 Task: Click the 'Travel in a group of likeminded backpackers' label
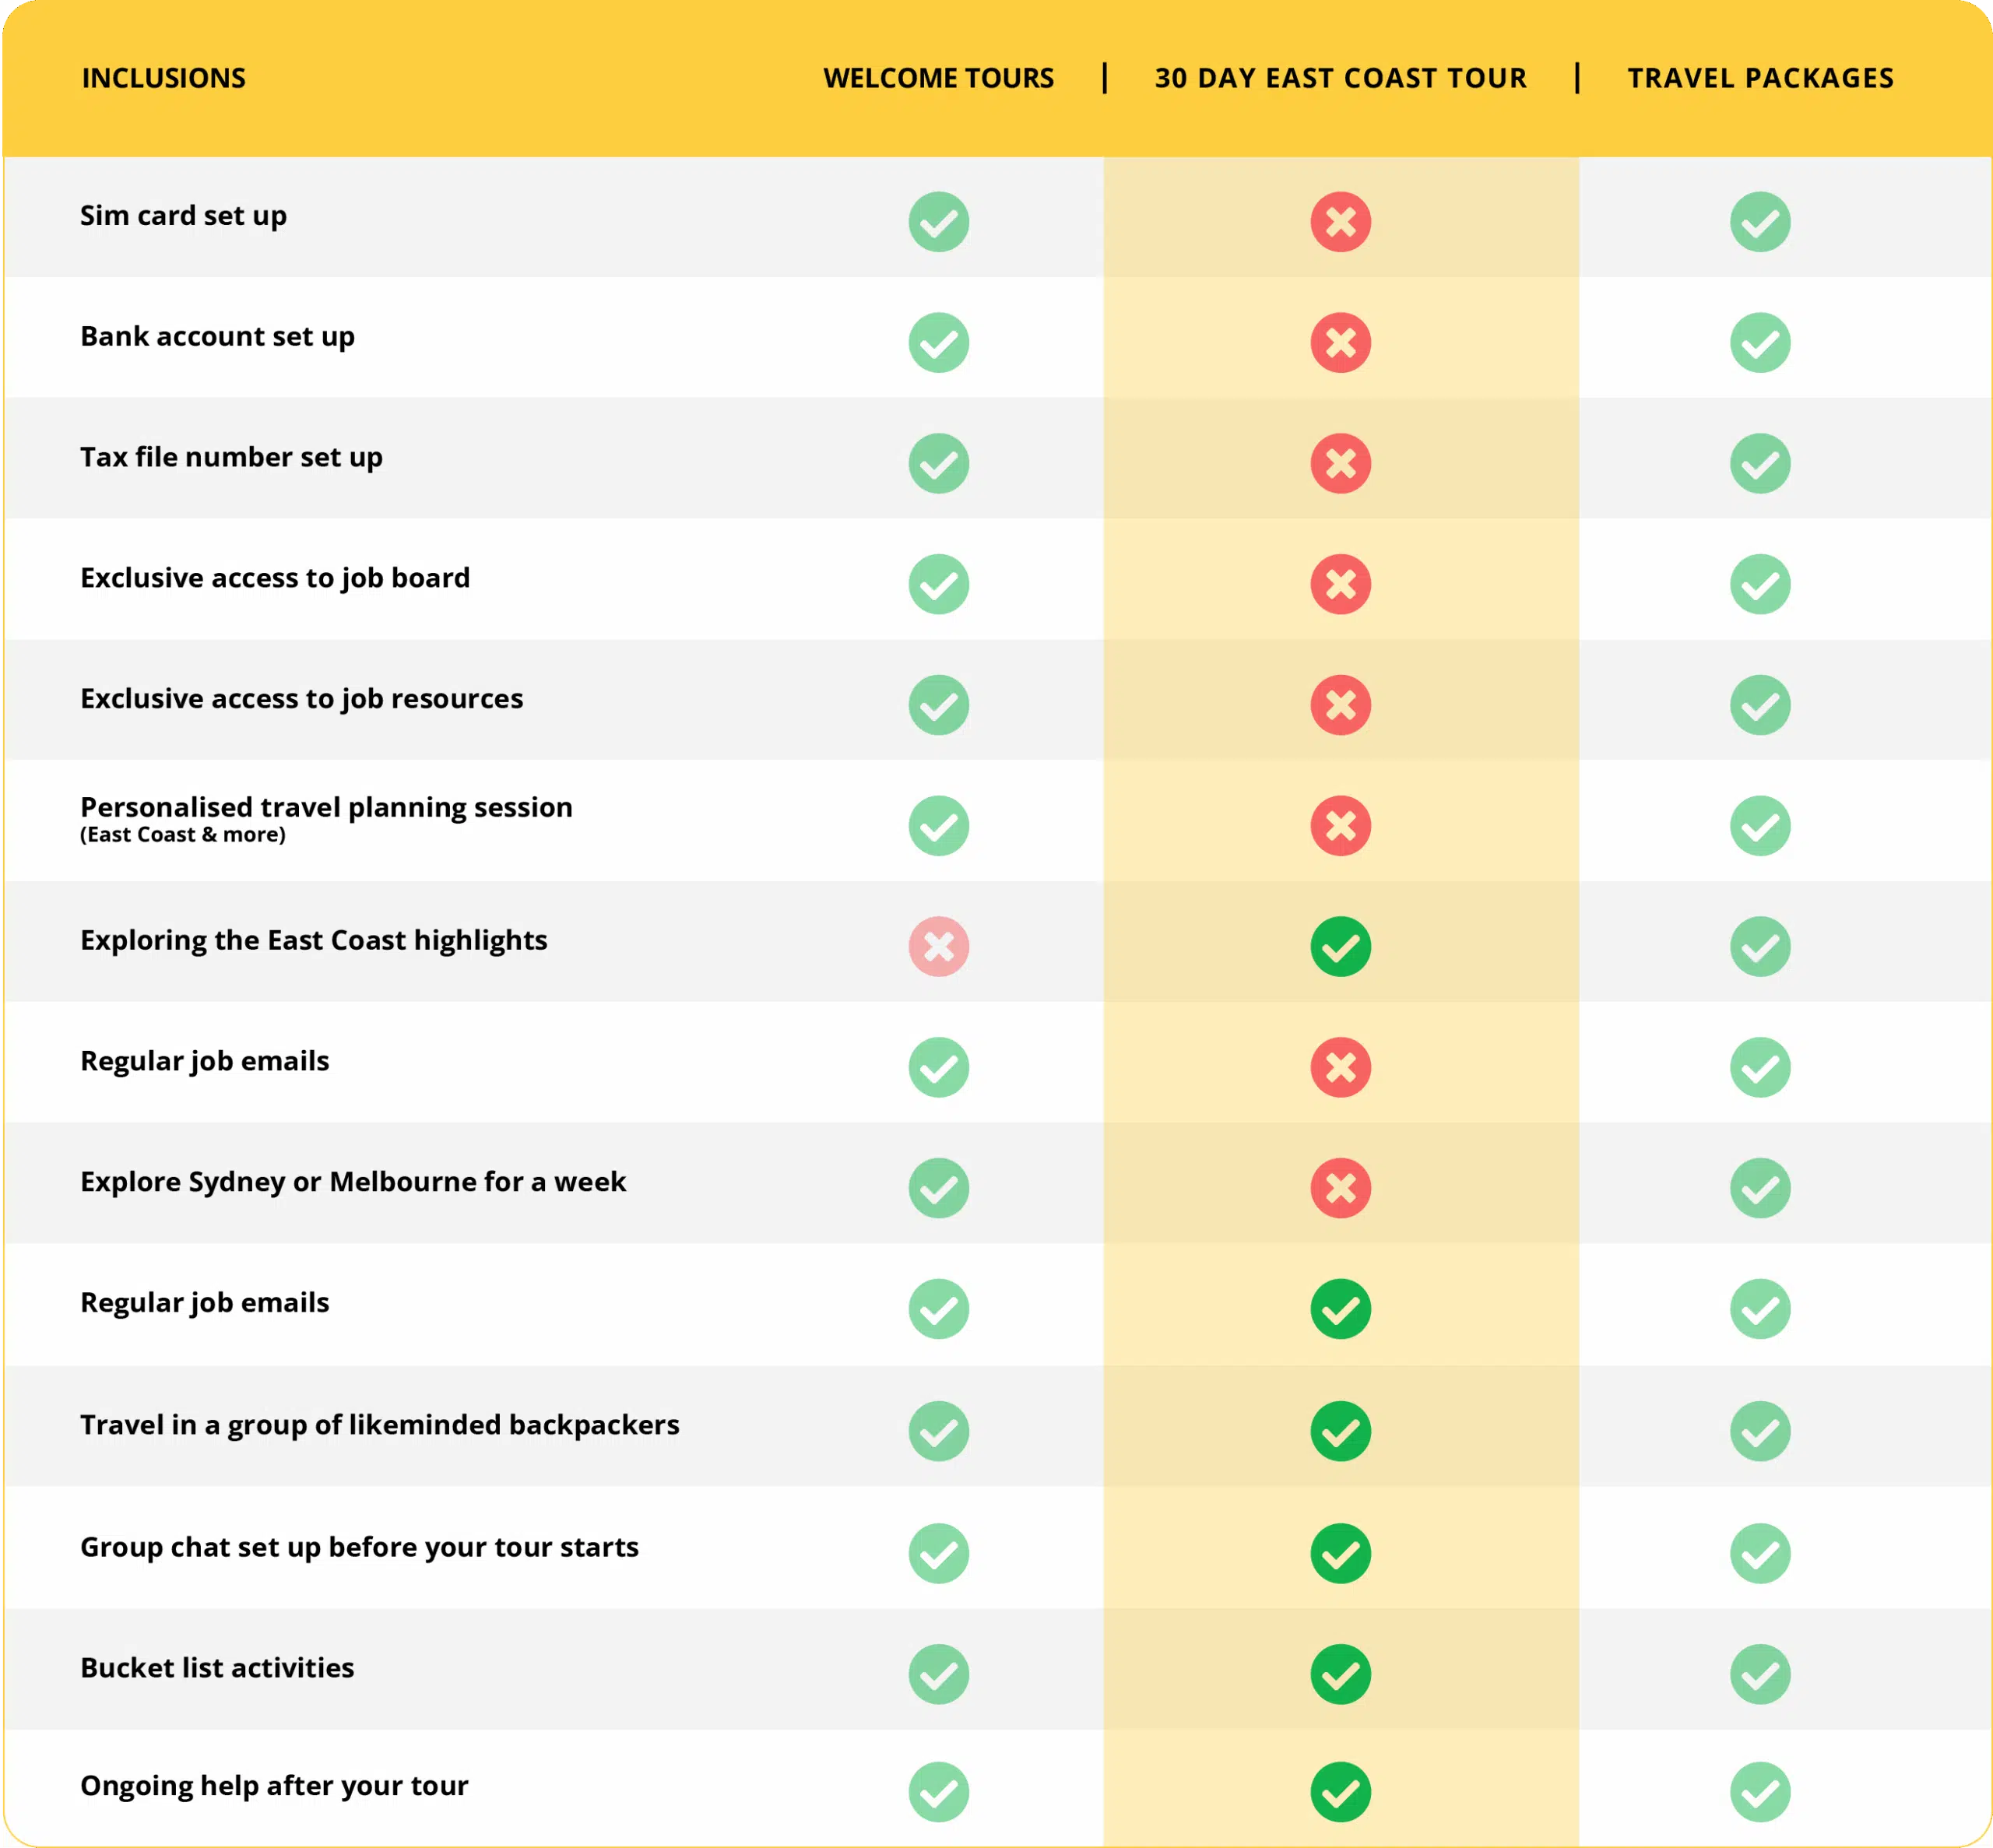tap(380, 1425)
